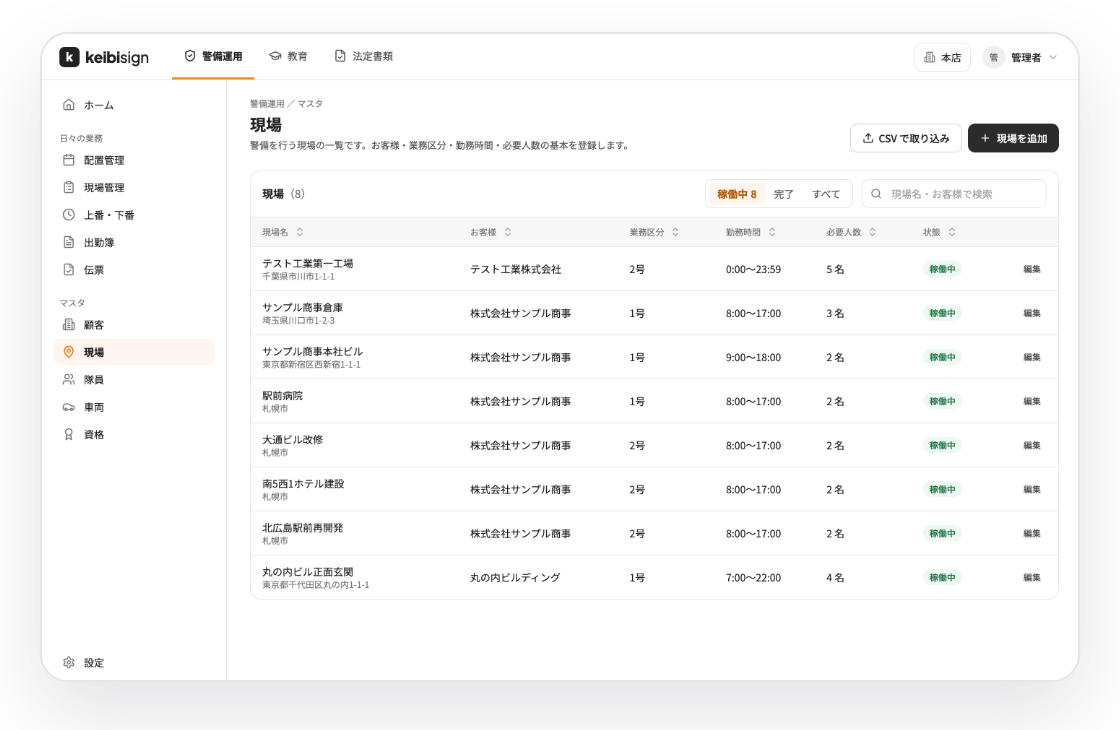Edit the 大通ビル改修 row
1120x730 pixels.
point(1031,446)
